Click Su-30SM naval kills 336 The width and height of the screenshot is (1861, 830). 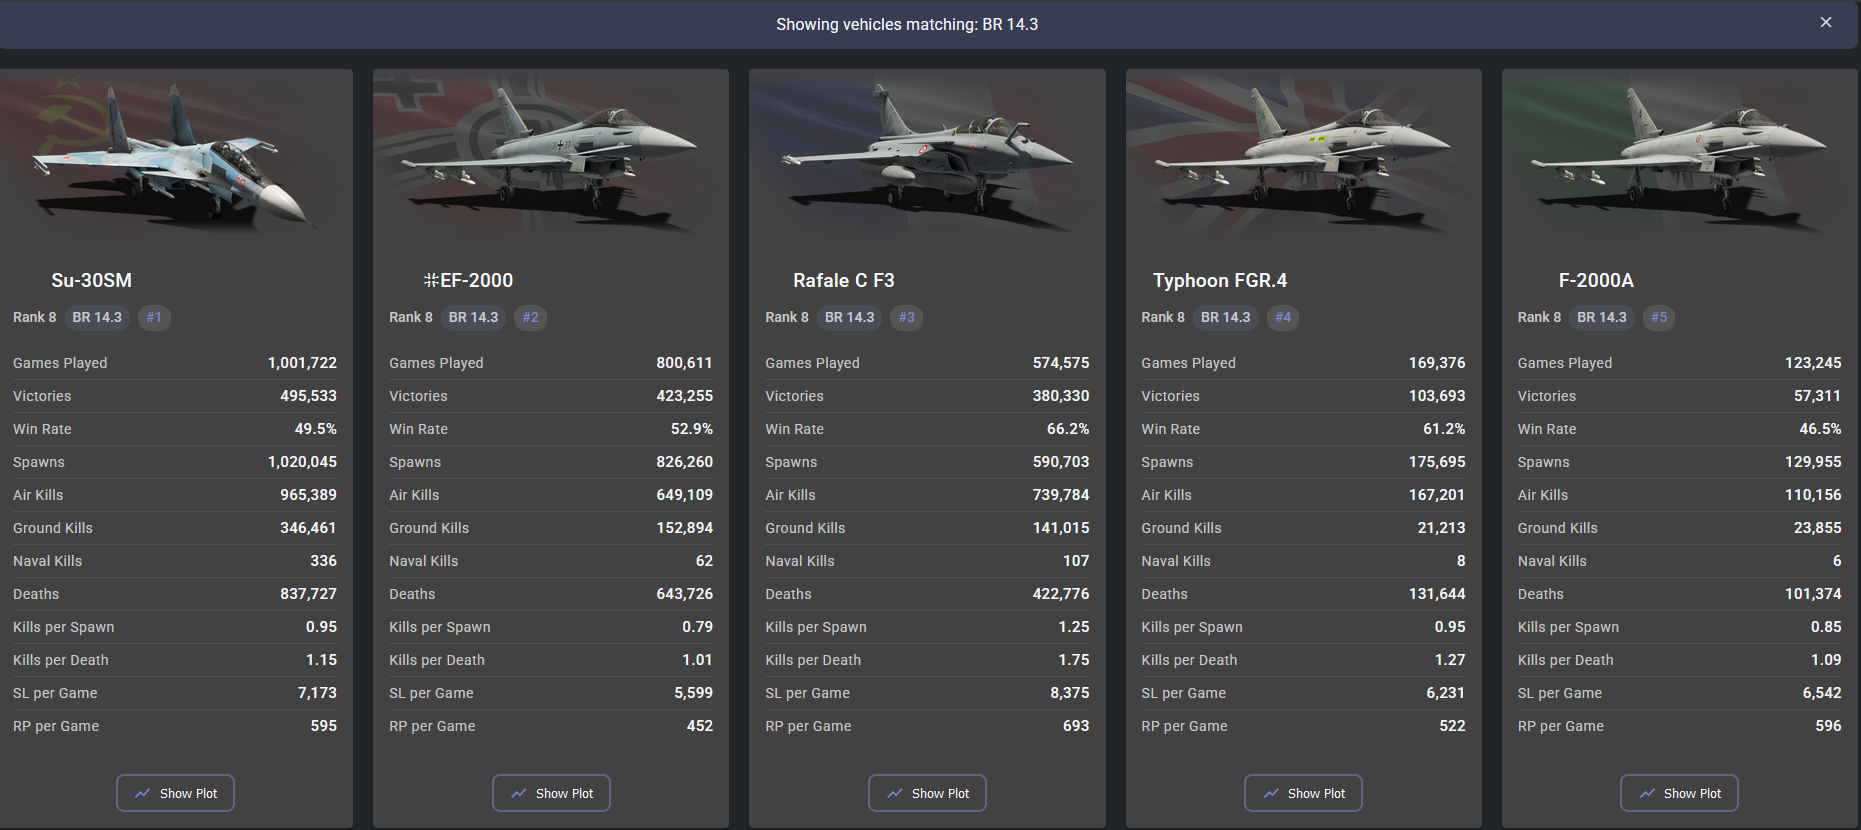324,561
